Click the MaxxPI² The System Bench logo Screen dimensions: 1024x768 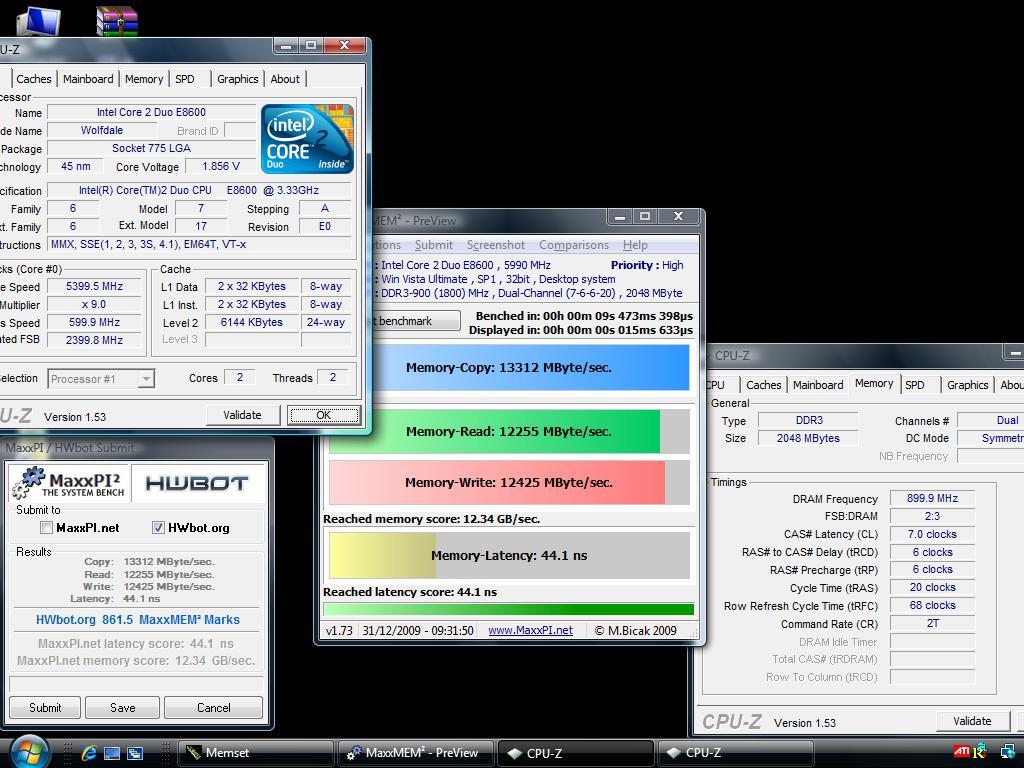(x=69, y=483)
